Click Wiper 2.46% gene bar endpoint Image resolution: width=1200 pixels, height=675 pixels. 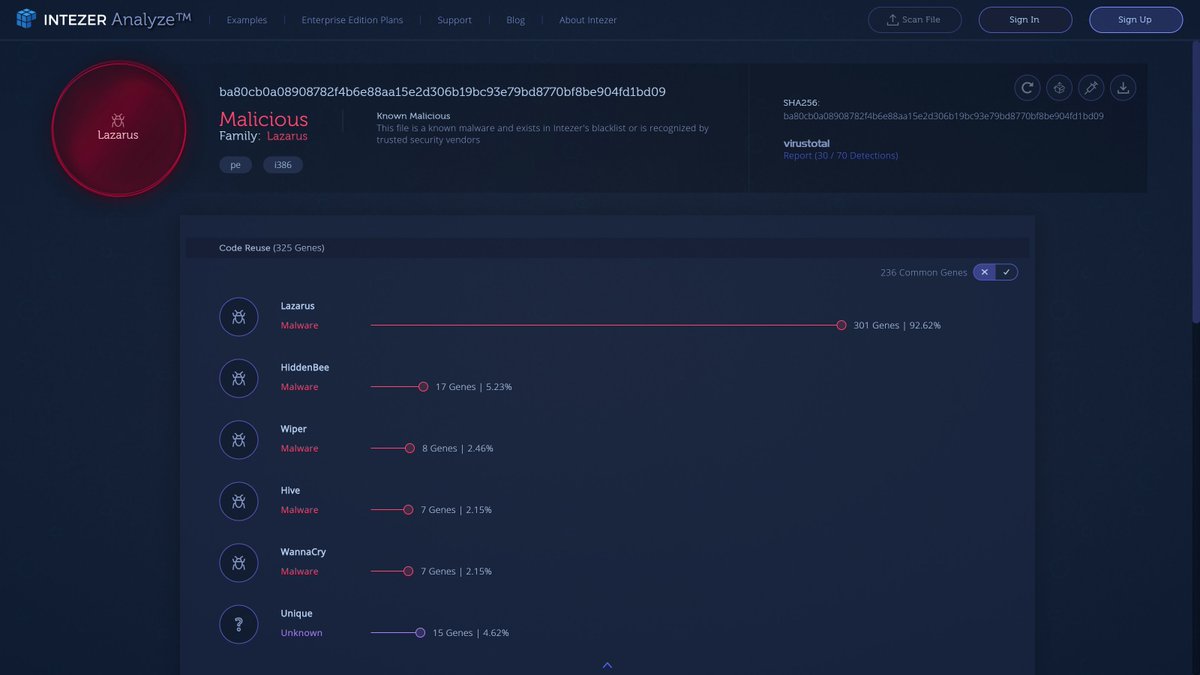pyautogui.click(x=410, y=448)
